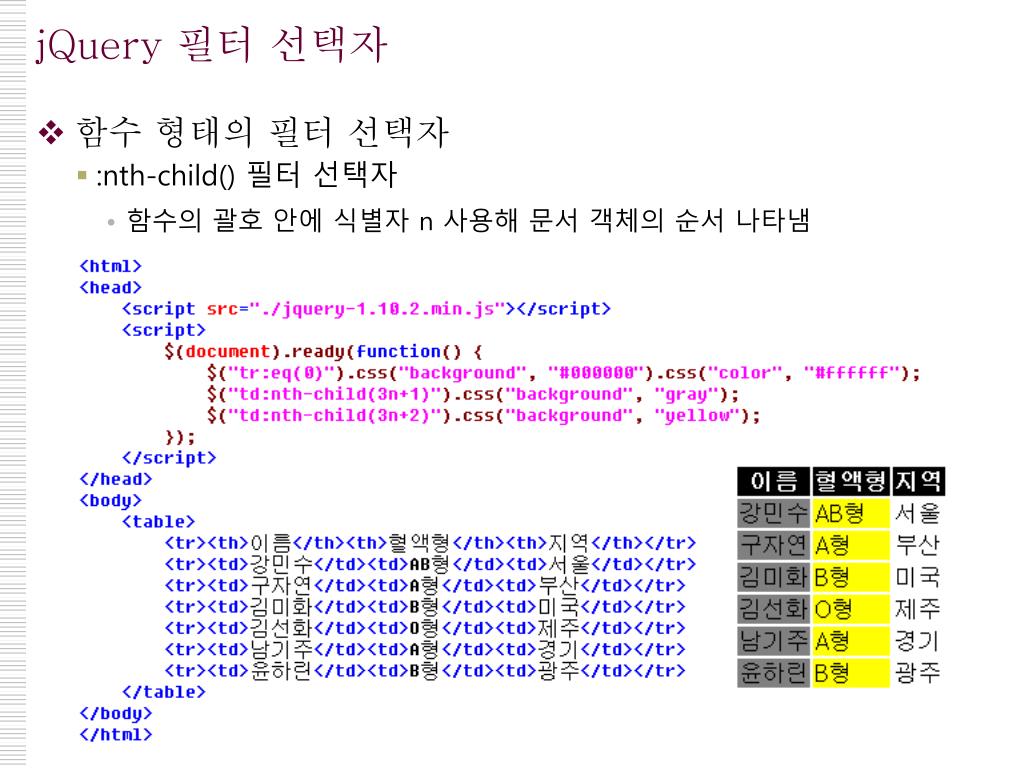Screen dimensions: 1024x768
Task: Click the '혈액형' header cell in result table
Action: point(851,481)
